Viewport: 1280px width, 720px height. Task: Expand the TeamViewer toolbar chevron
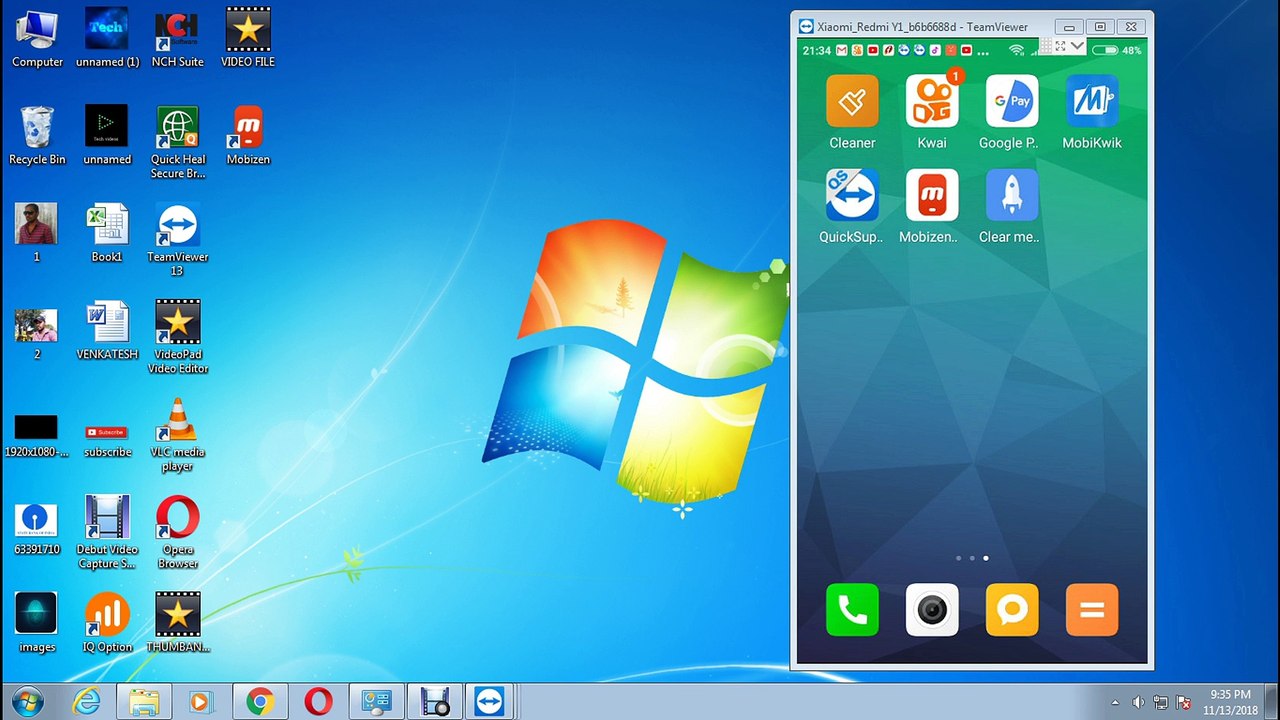click(x=1077, y=46)
